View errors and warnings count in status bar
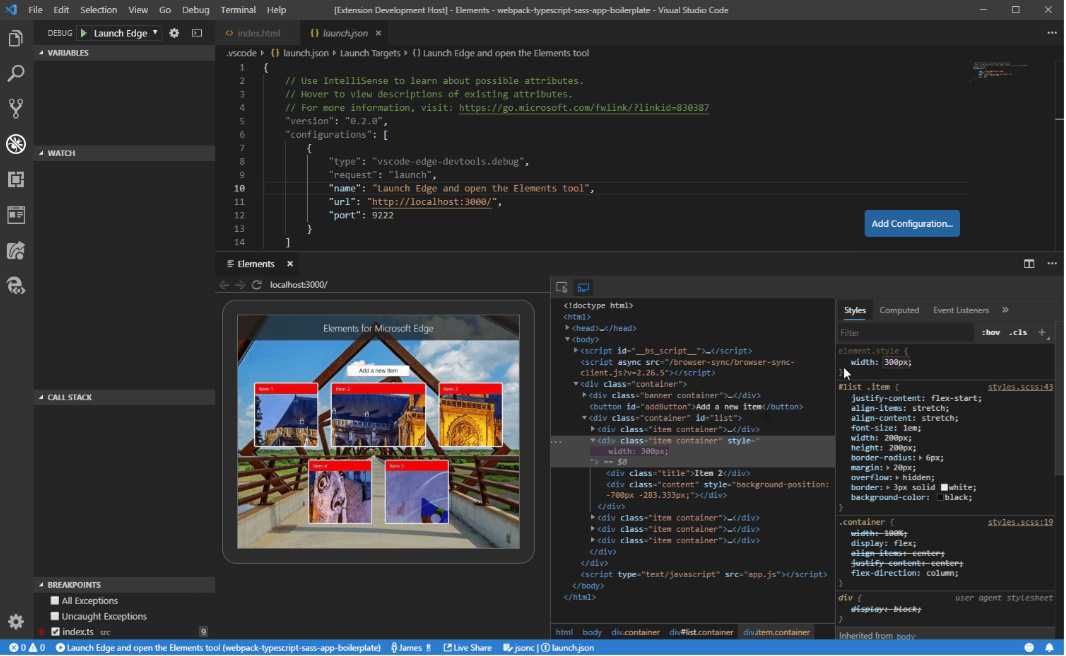The width and height of the screenshot is (1066, 656). point(27,648)
